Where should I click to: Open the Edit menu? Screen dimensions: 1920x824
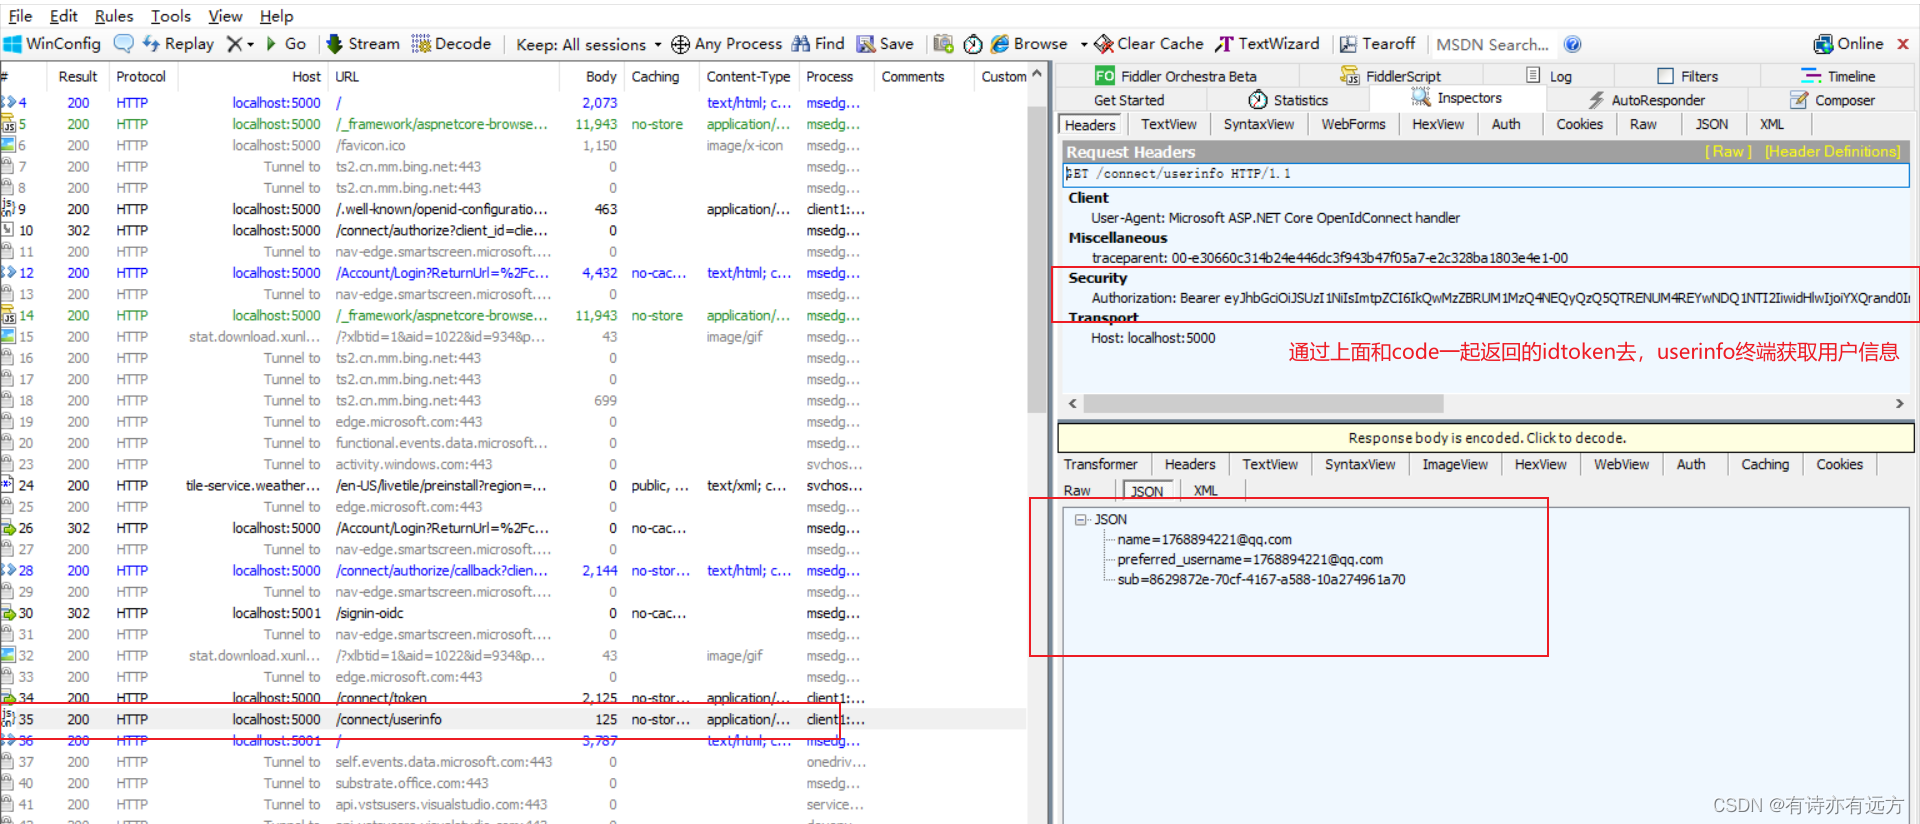64,16
